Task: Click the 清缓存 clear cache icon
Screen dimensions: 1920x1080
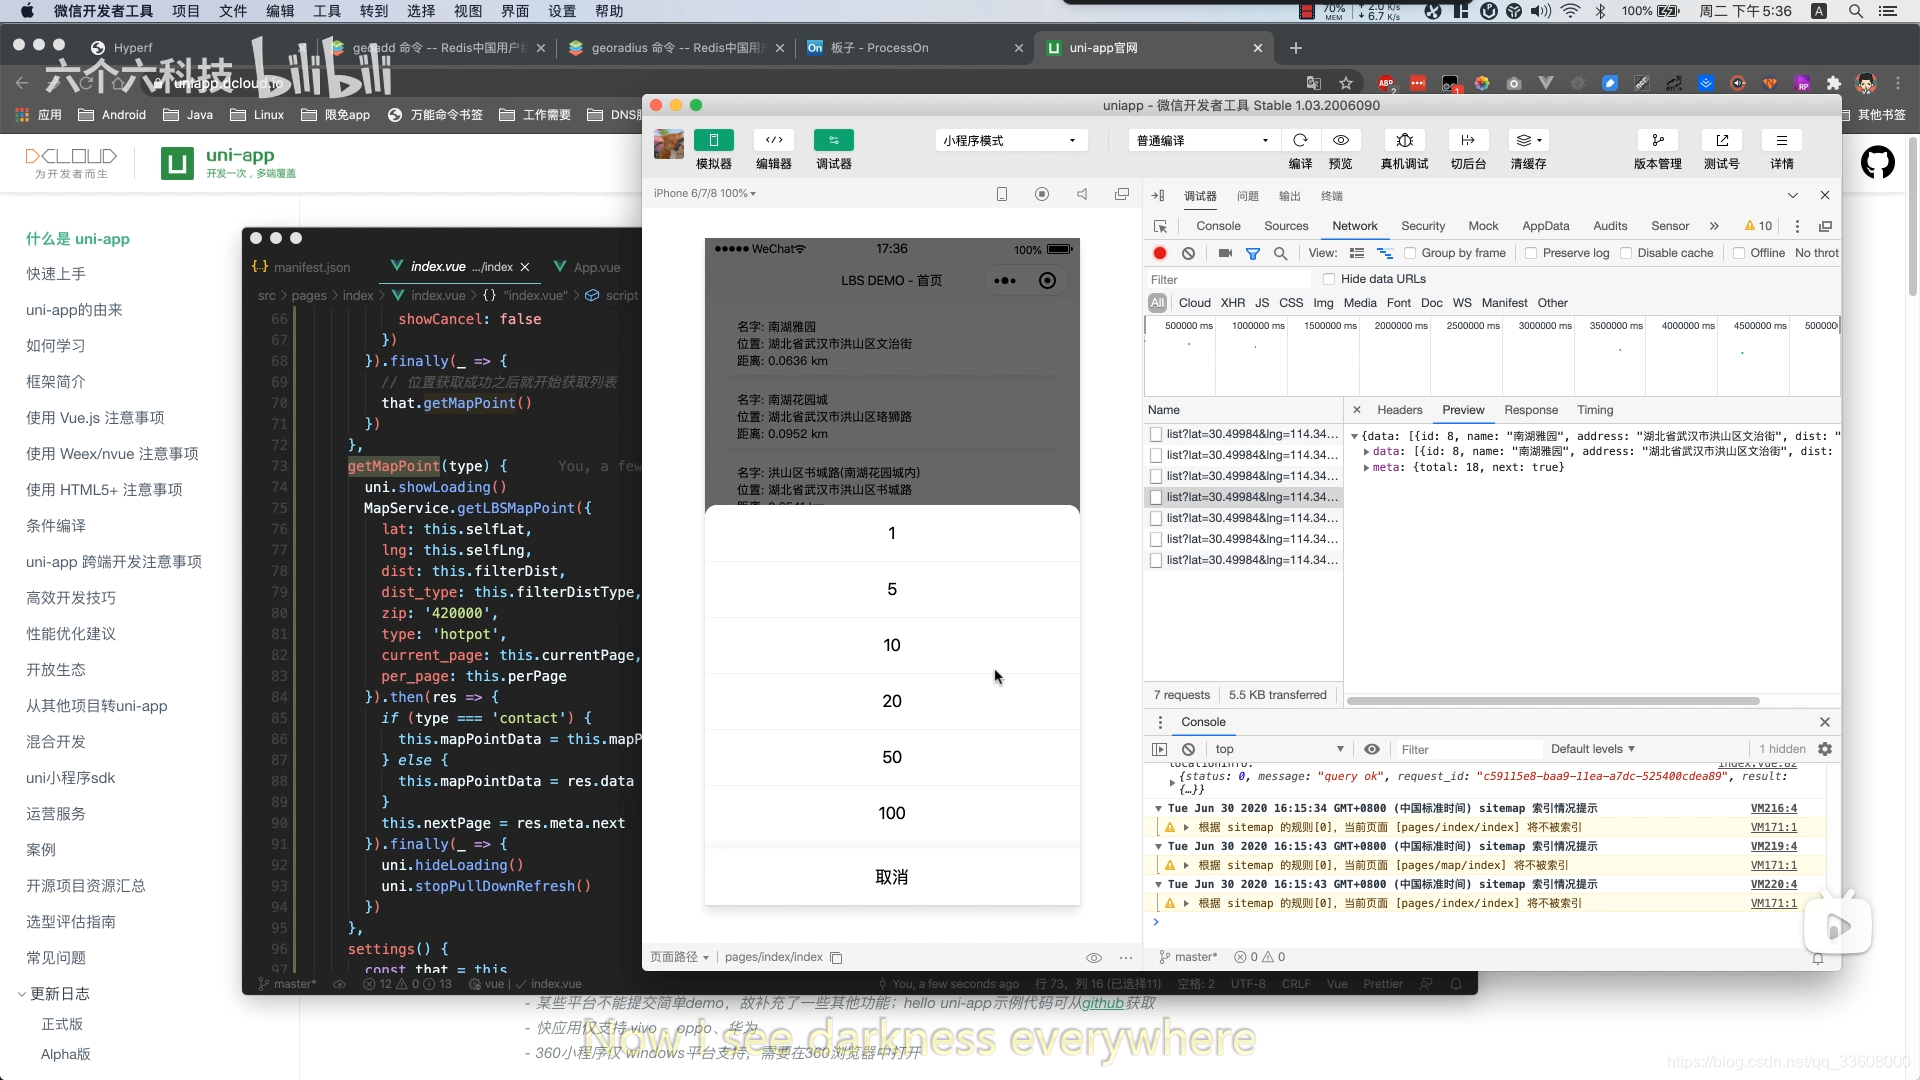Action: click(x=1527, y=141)
